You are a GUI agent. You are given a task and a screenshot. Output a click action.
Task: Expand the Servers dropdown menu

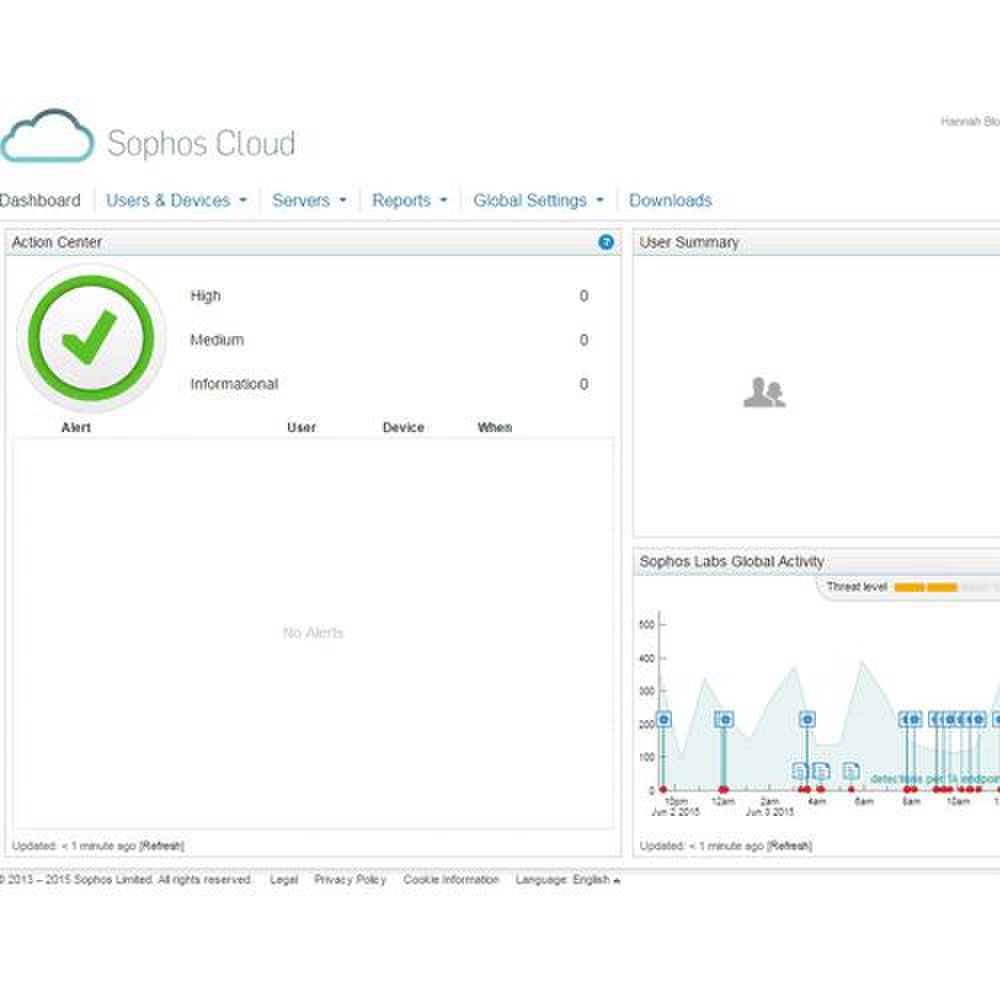tap(309, 200)
